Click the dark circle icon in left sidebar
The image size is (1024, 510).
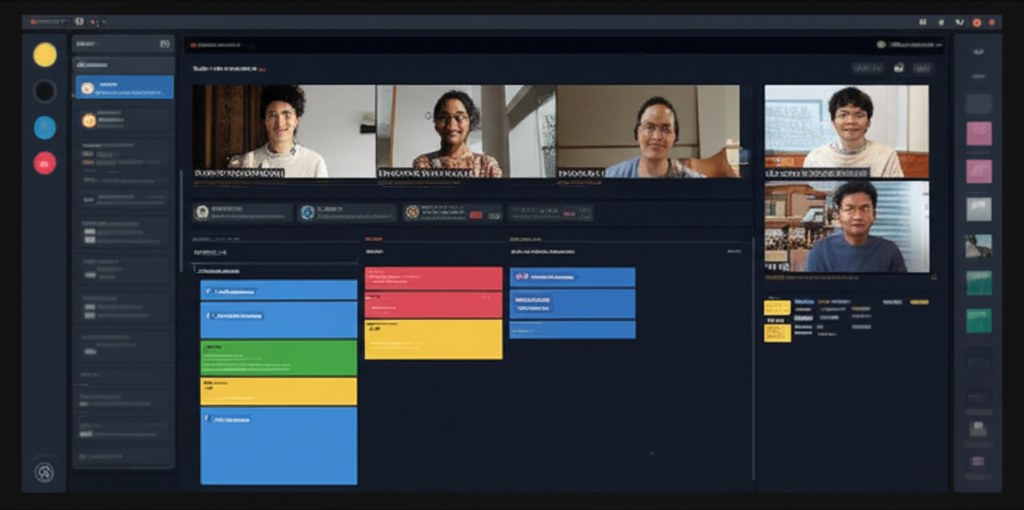click(45, 91)
